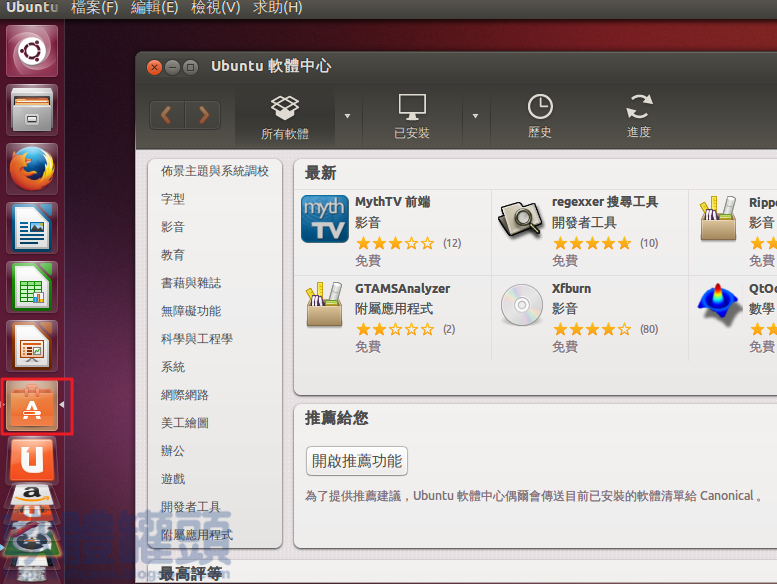Open the 檢視(V) menu
The height and width of the screenshot is (584, 777).
(x=216, y=8)
